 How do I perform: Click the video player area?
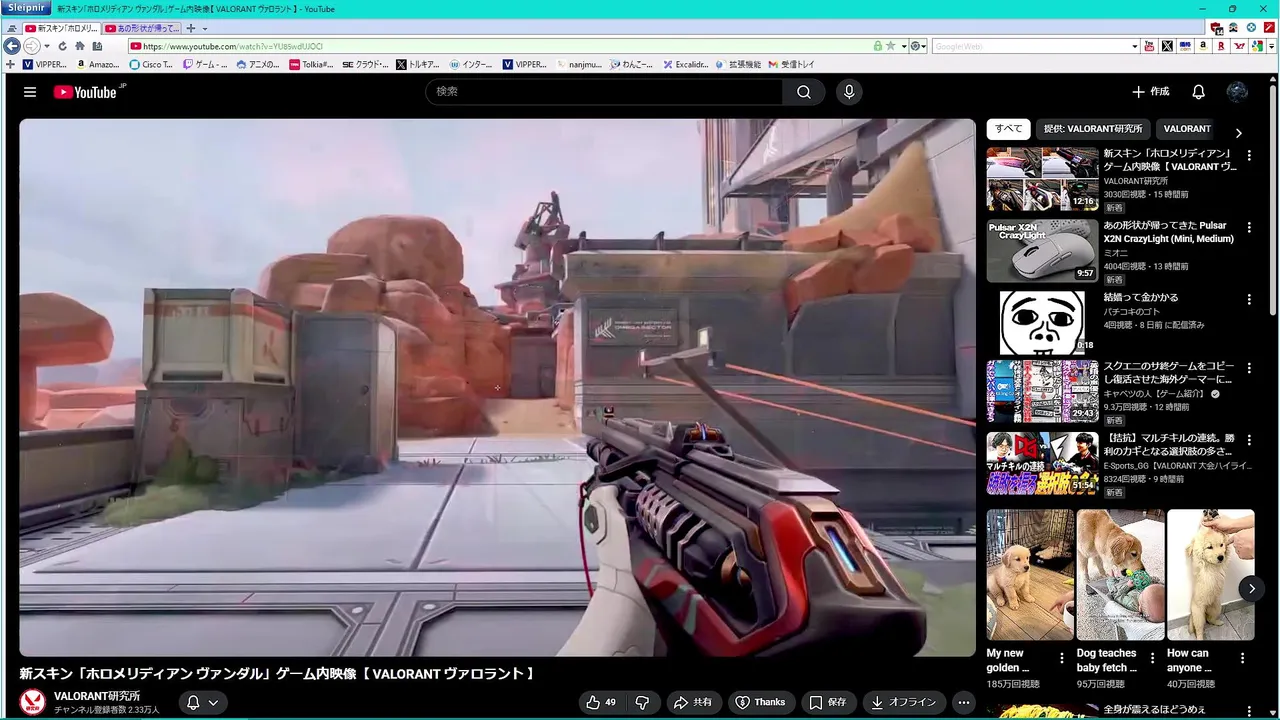[497, 388]
